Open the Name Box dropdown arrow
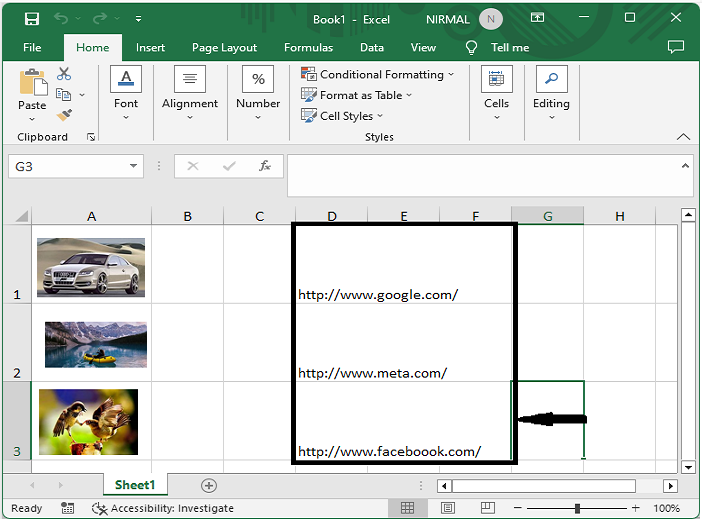The width and height of the screenshot is (702, 519). click(x=133, y=167)
